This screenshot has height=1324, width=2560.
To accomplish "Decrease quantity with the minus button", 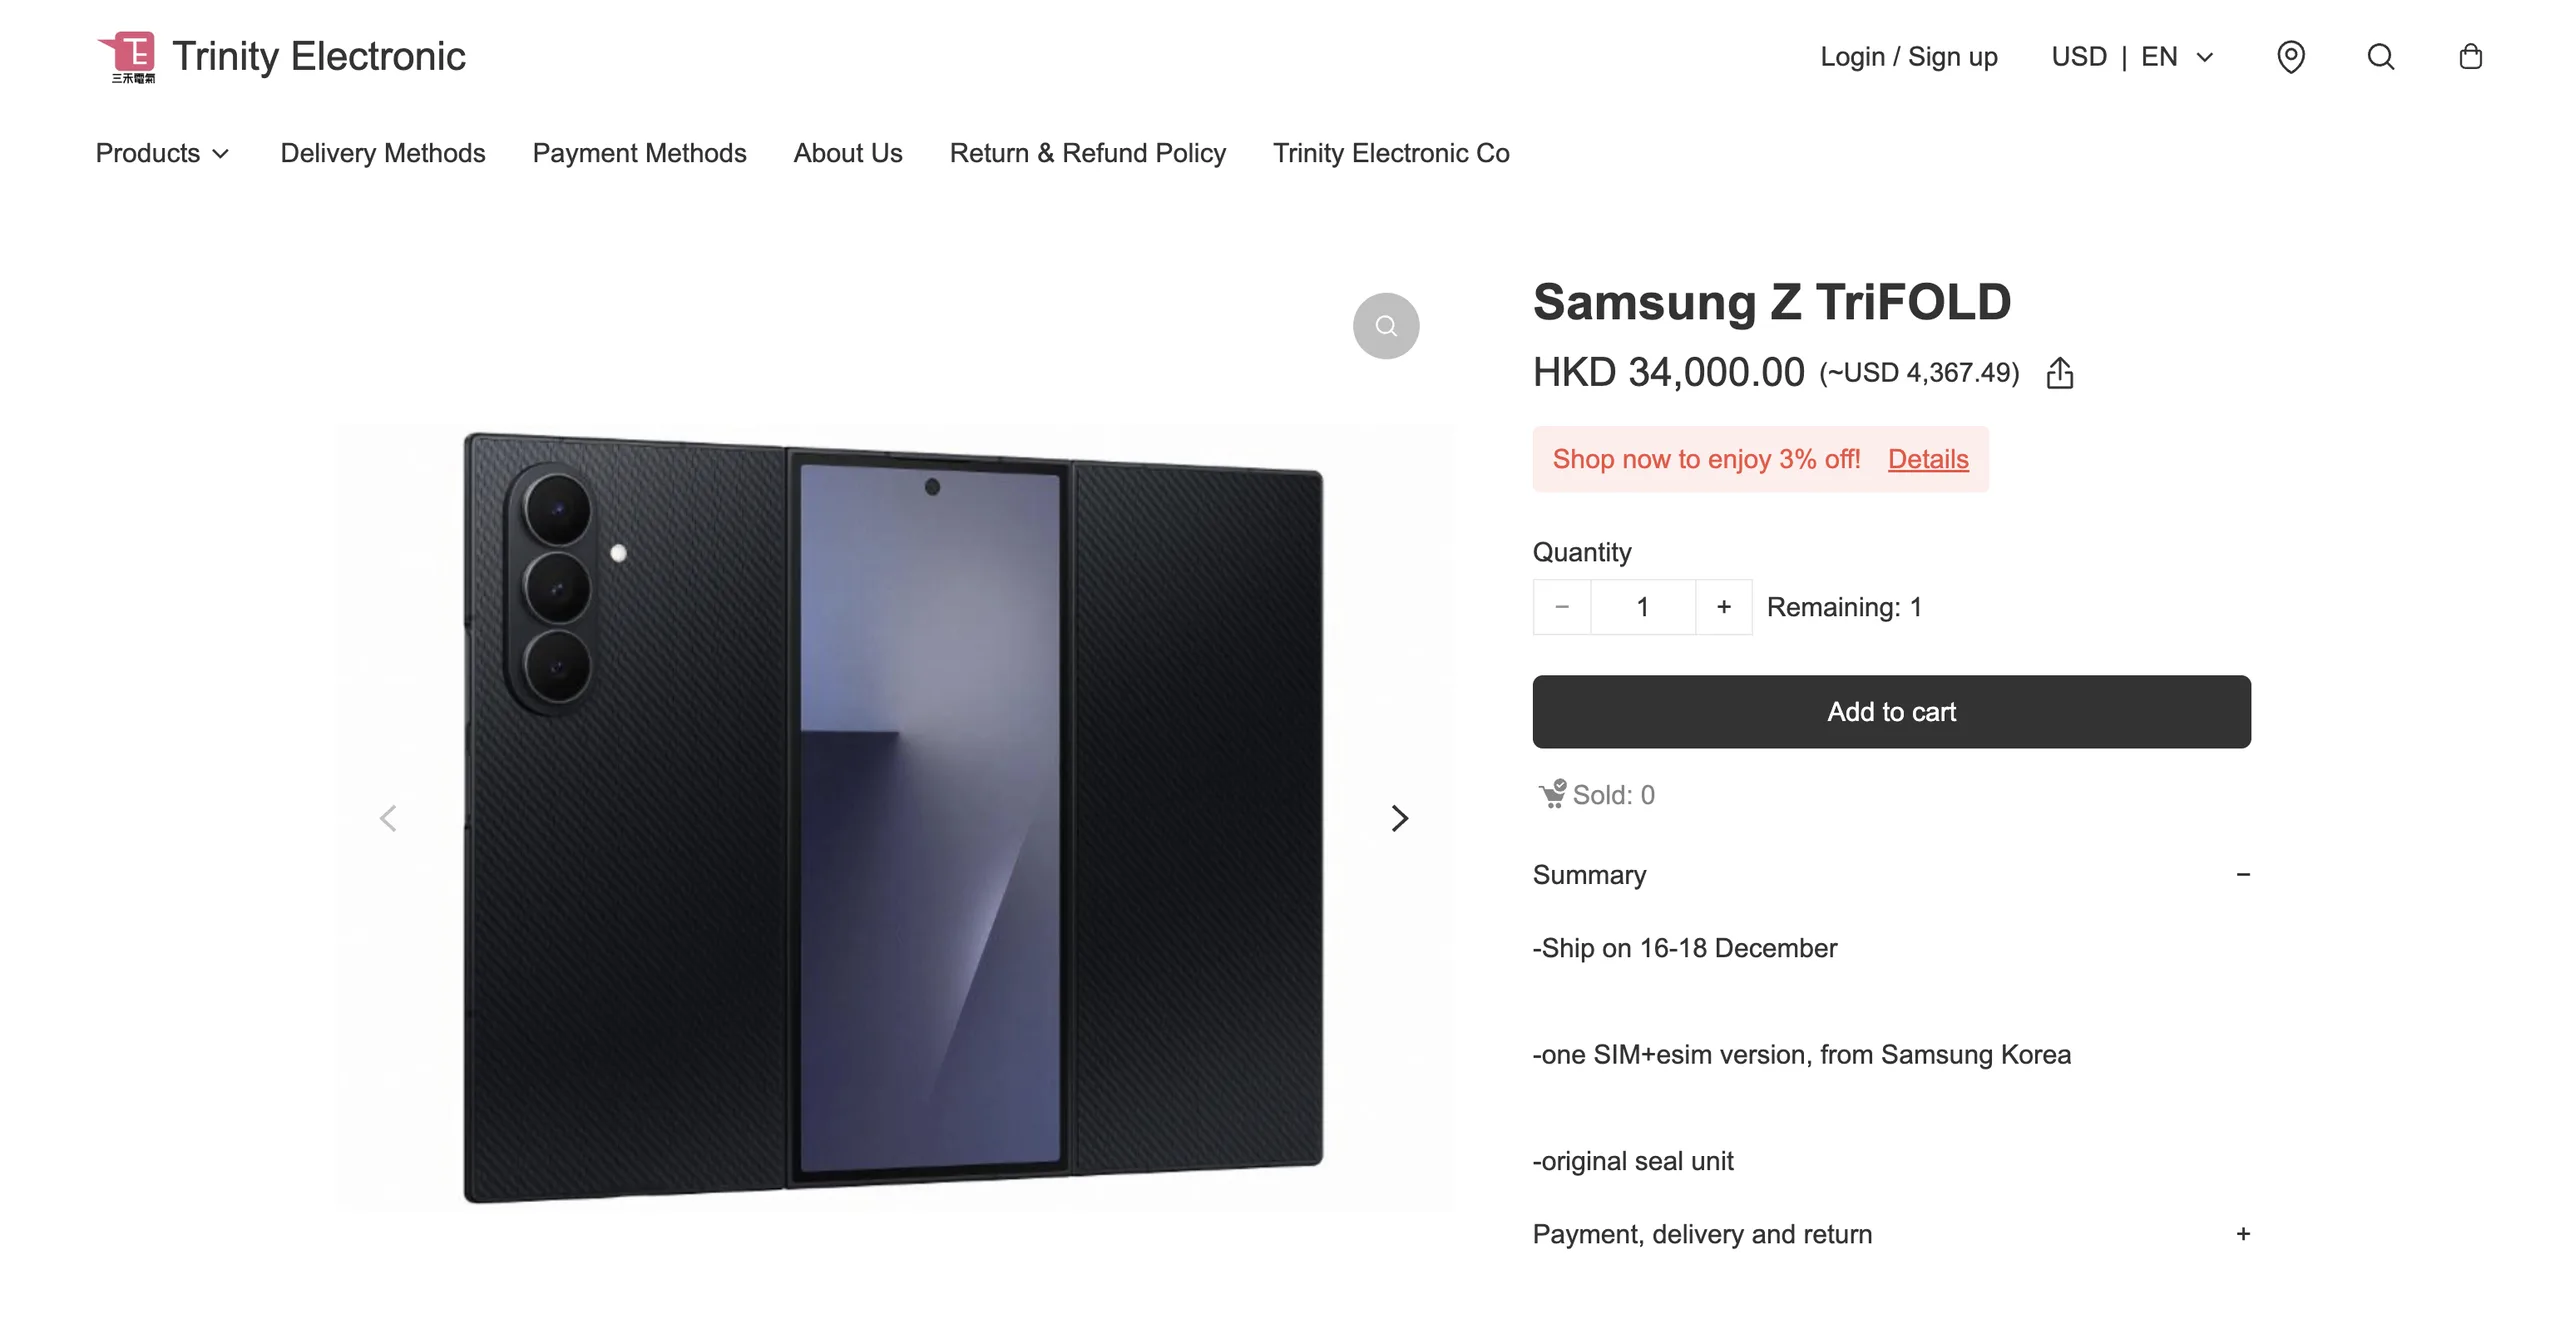I will (x=1561, y=607).
